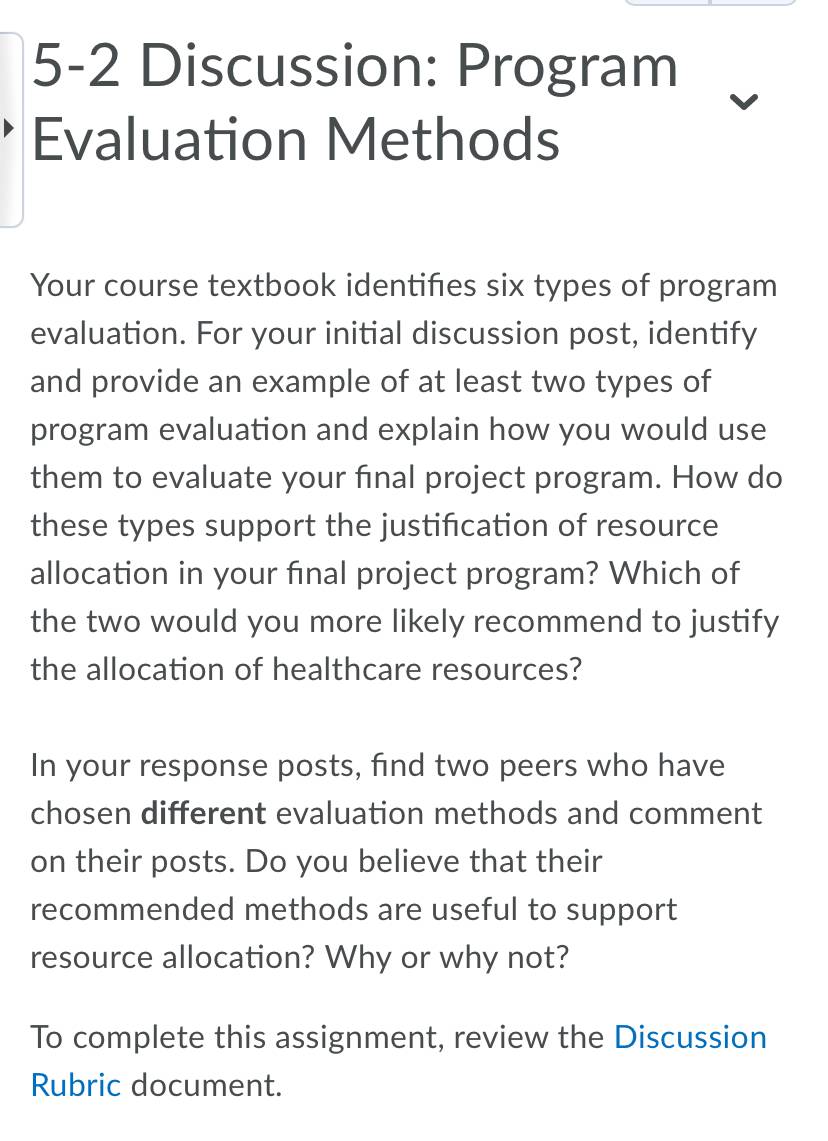The height and width of the screenshot is (1141, 828).
Task: Click the 'these types support the justification' line
Action: 374,525
